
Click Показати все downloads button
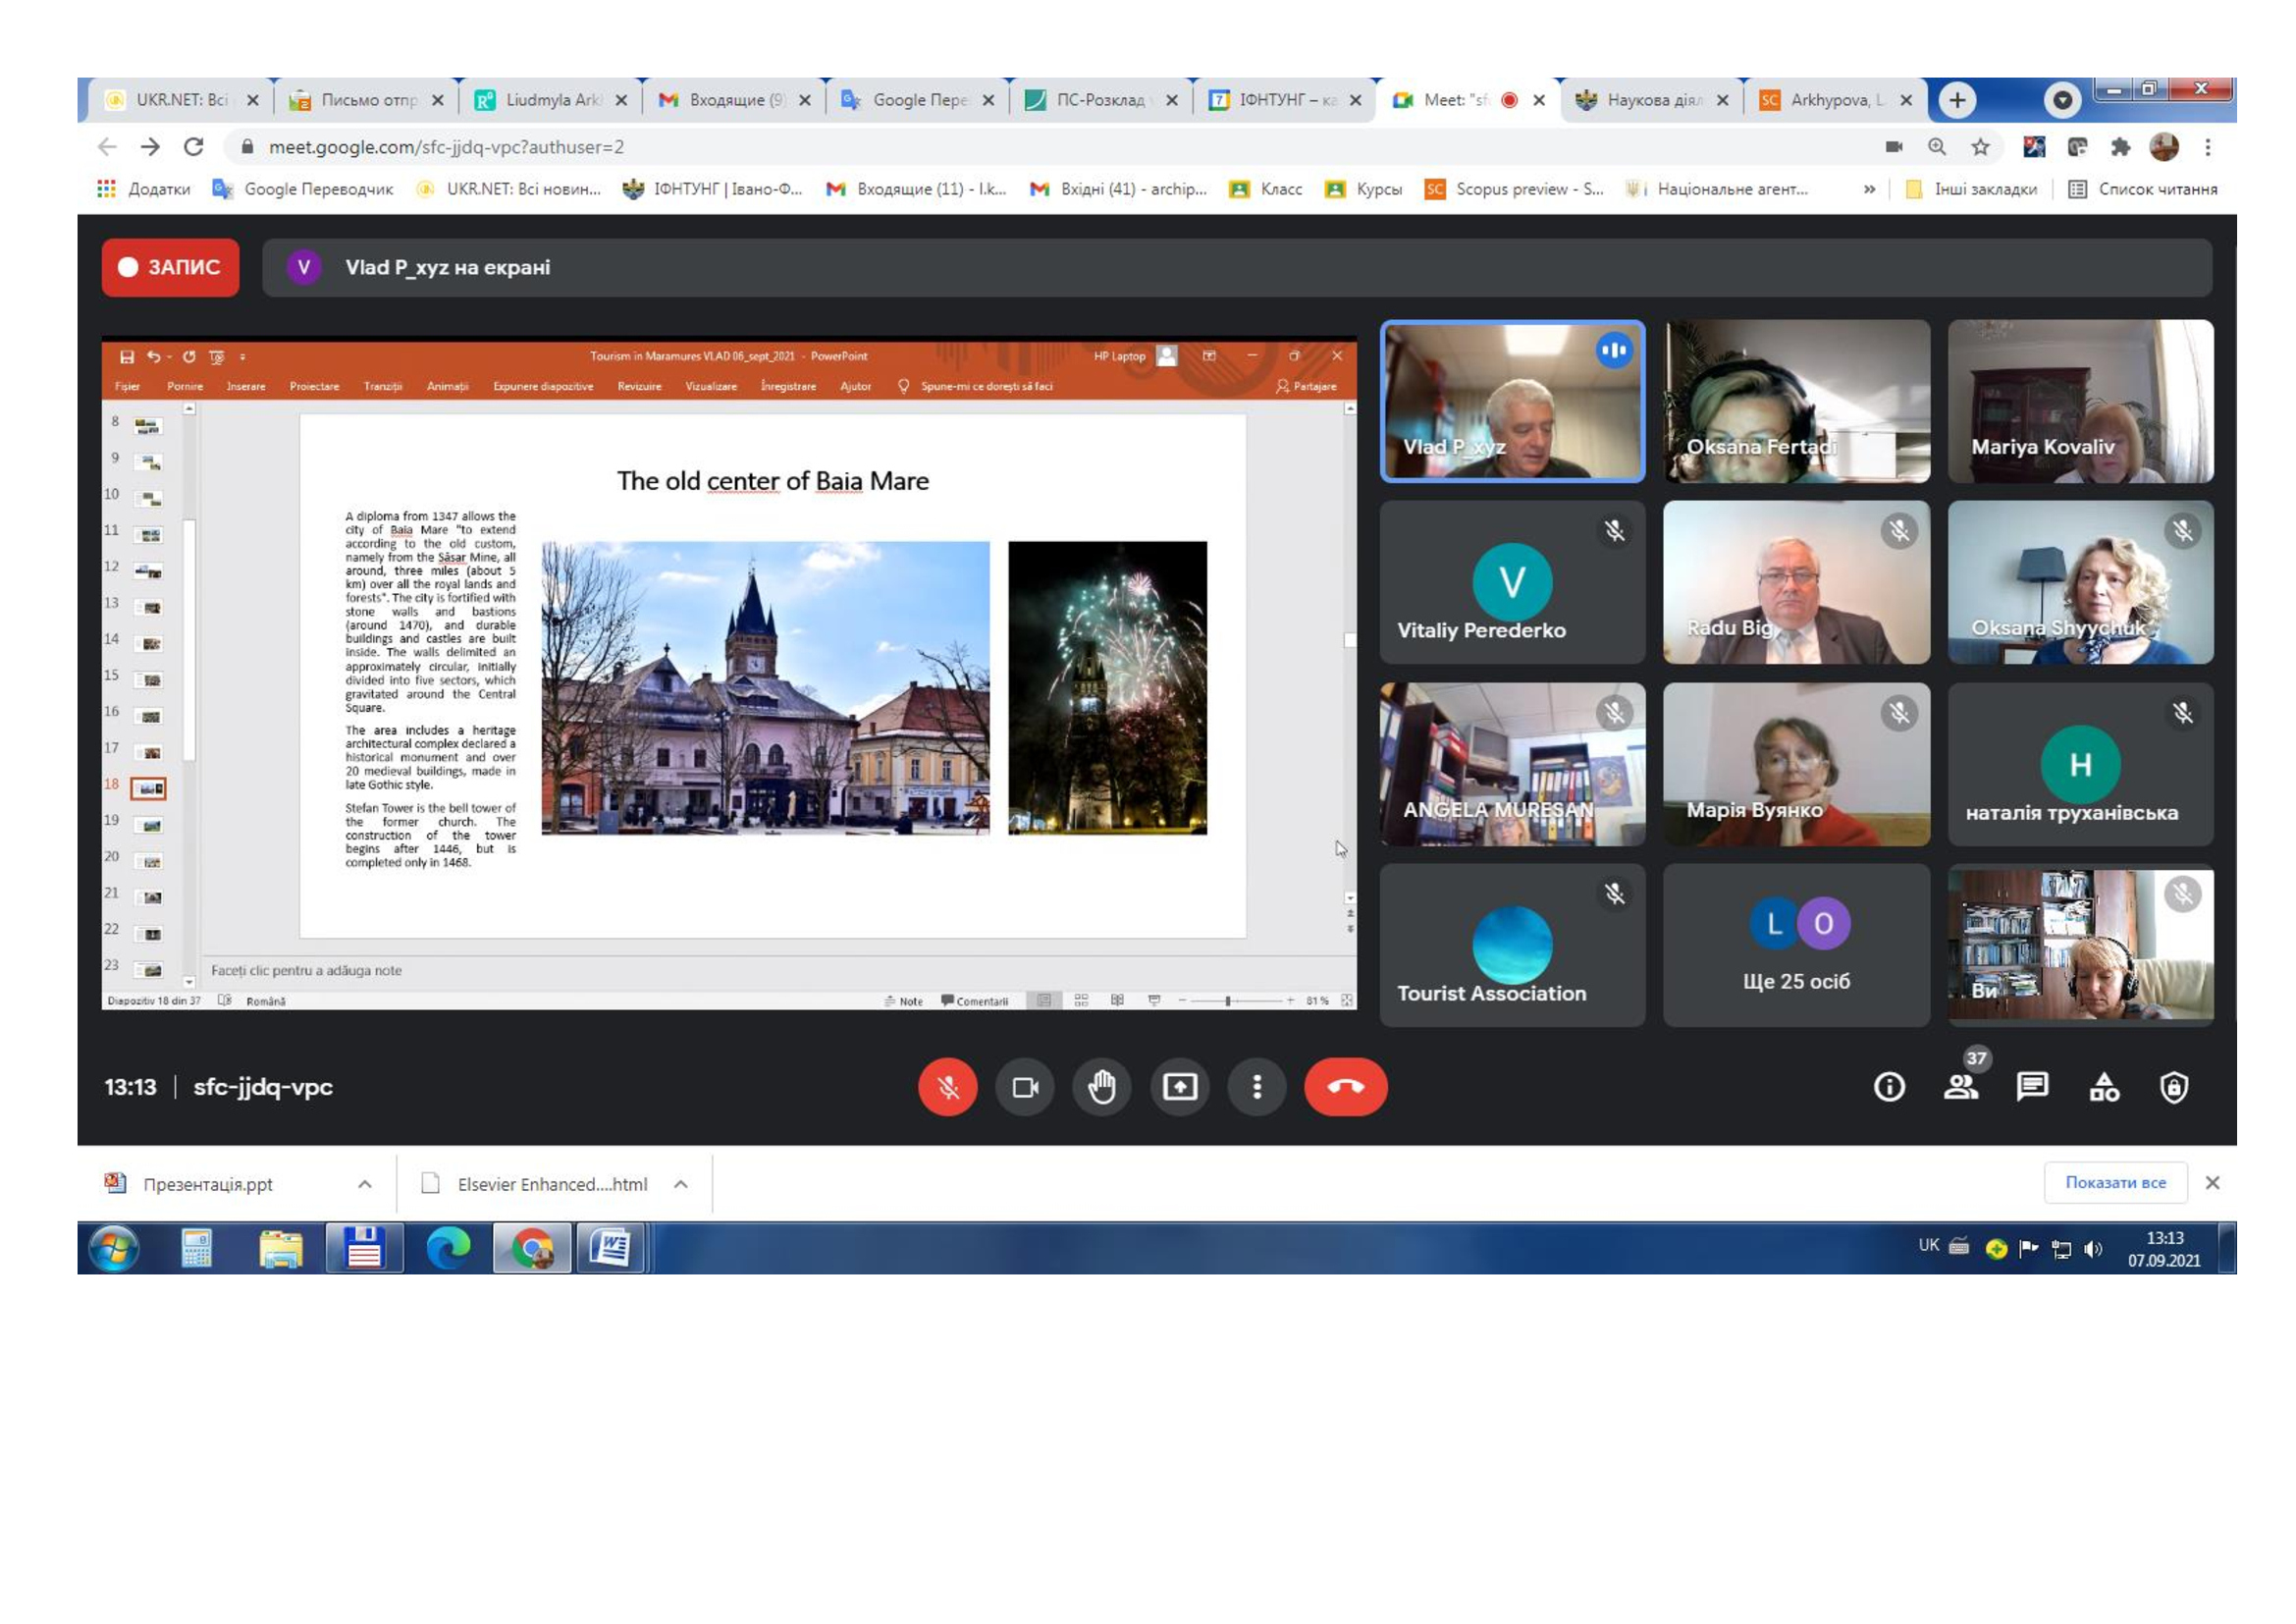(x=2115, y=1183)
